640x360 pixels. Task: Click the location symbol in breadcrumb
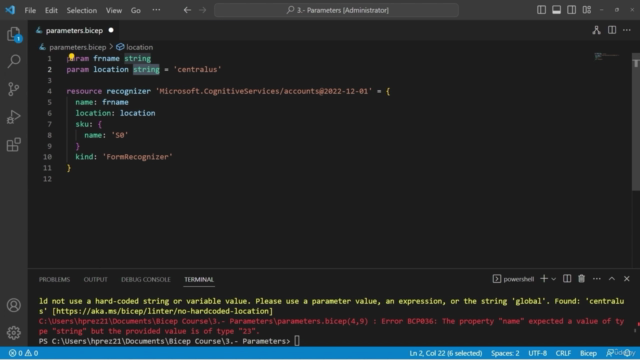139,47
